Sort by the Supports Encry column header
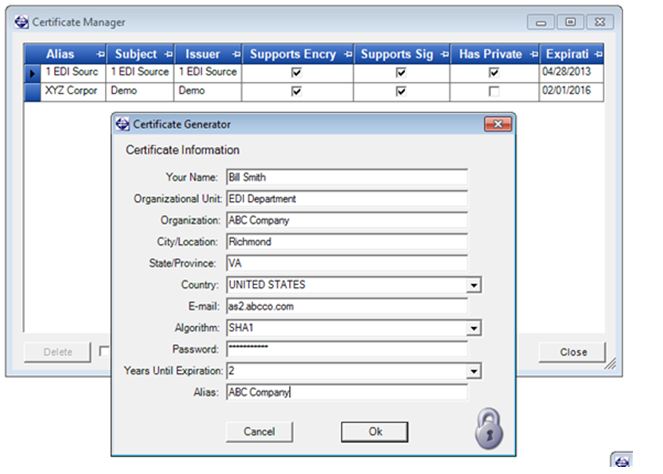Screen dimensions: 663x474 tap(290, 54)
